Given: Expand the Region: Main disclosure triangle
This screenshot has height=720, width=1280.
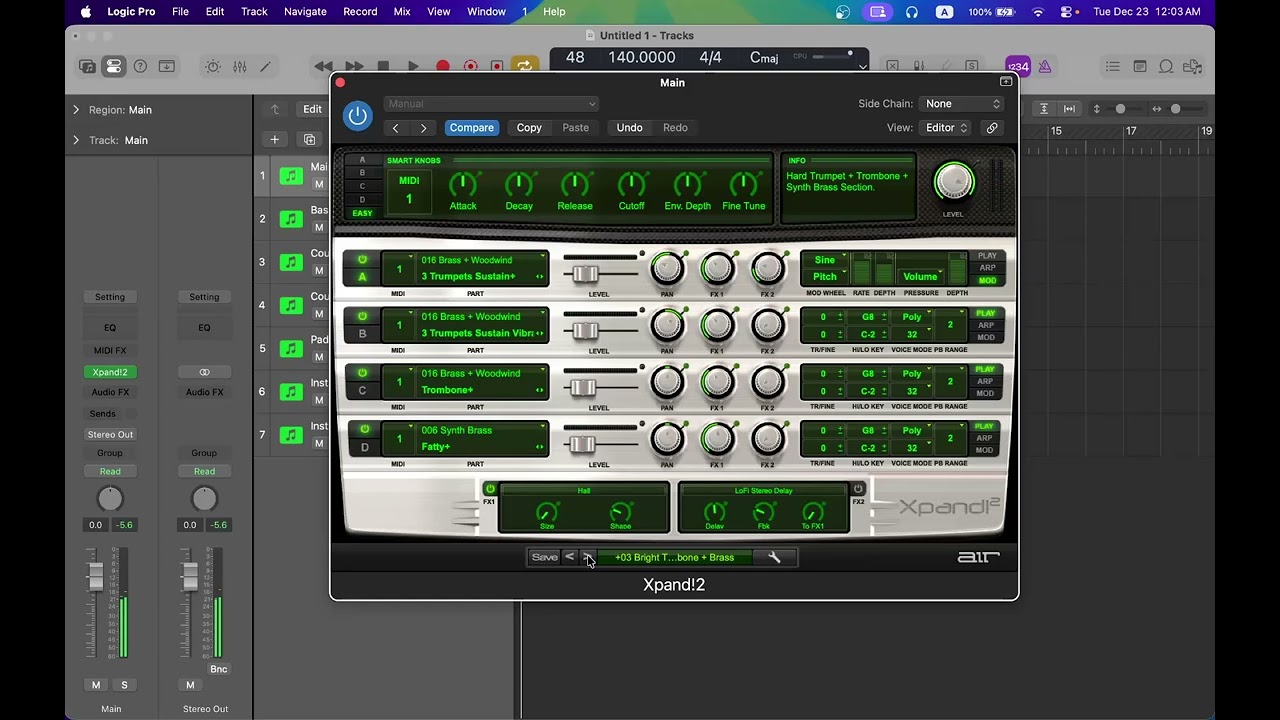Looking at the screenshot, I should [x=76, y=110].
